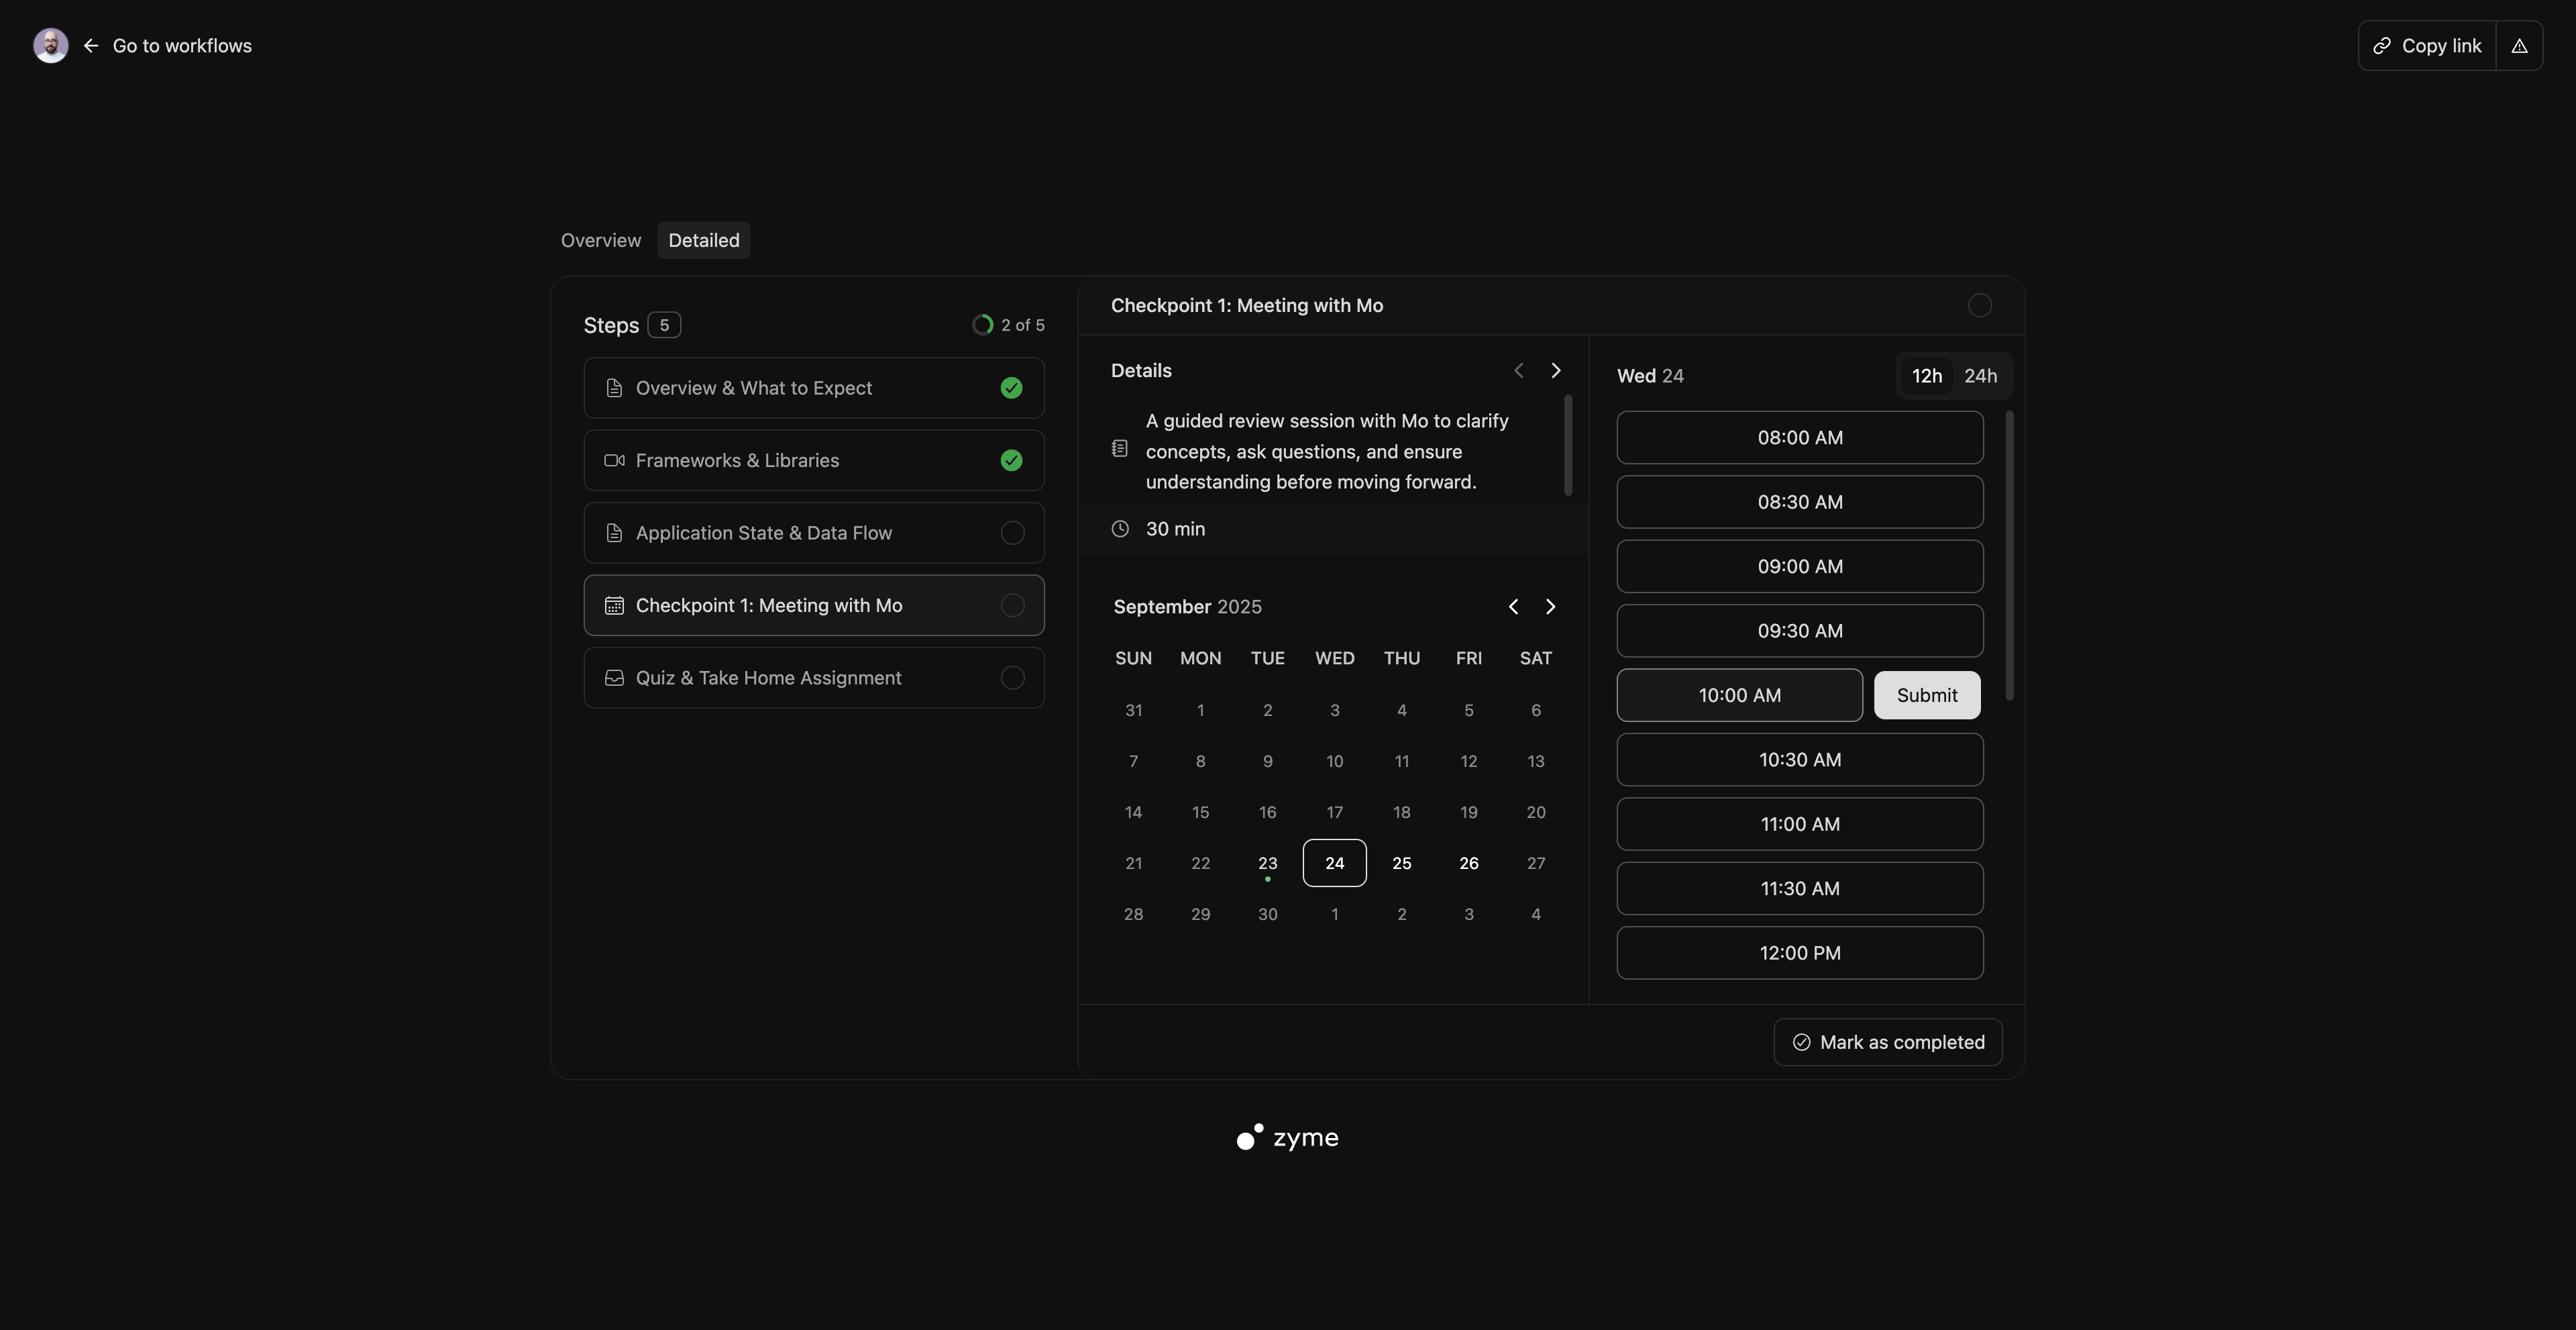Viewport: 2576px width, 1330px height.
Task: Go to previous month in calendar
Action: point(1513,607)
